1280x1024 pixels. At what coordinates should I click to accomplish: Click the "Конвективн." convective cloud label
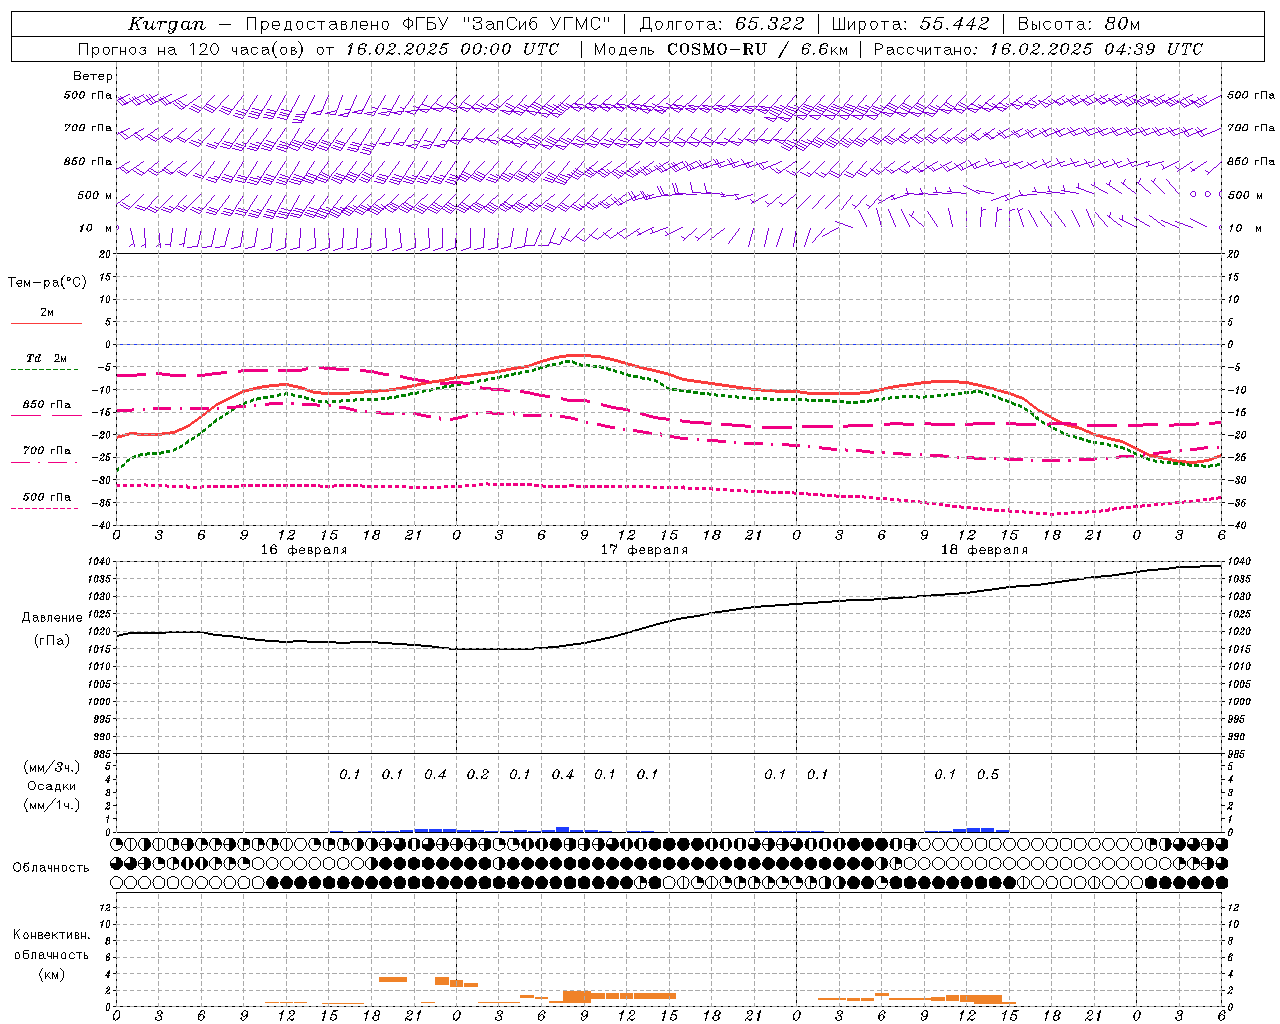coord(51,935)
